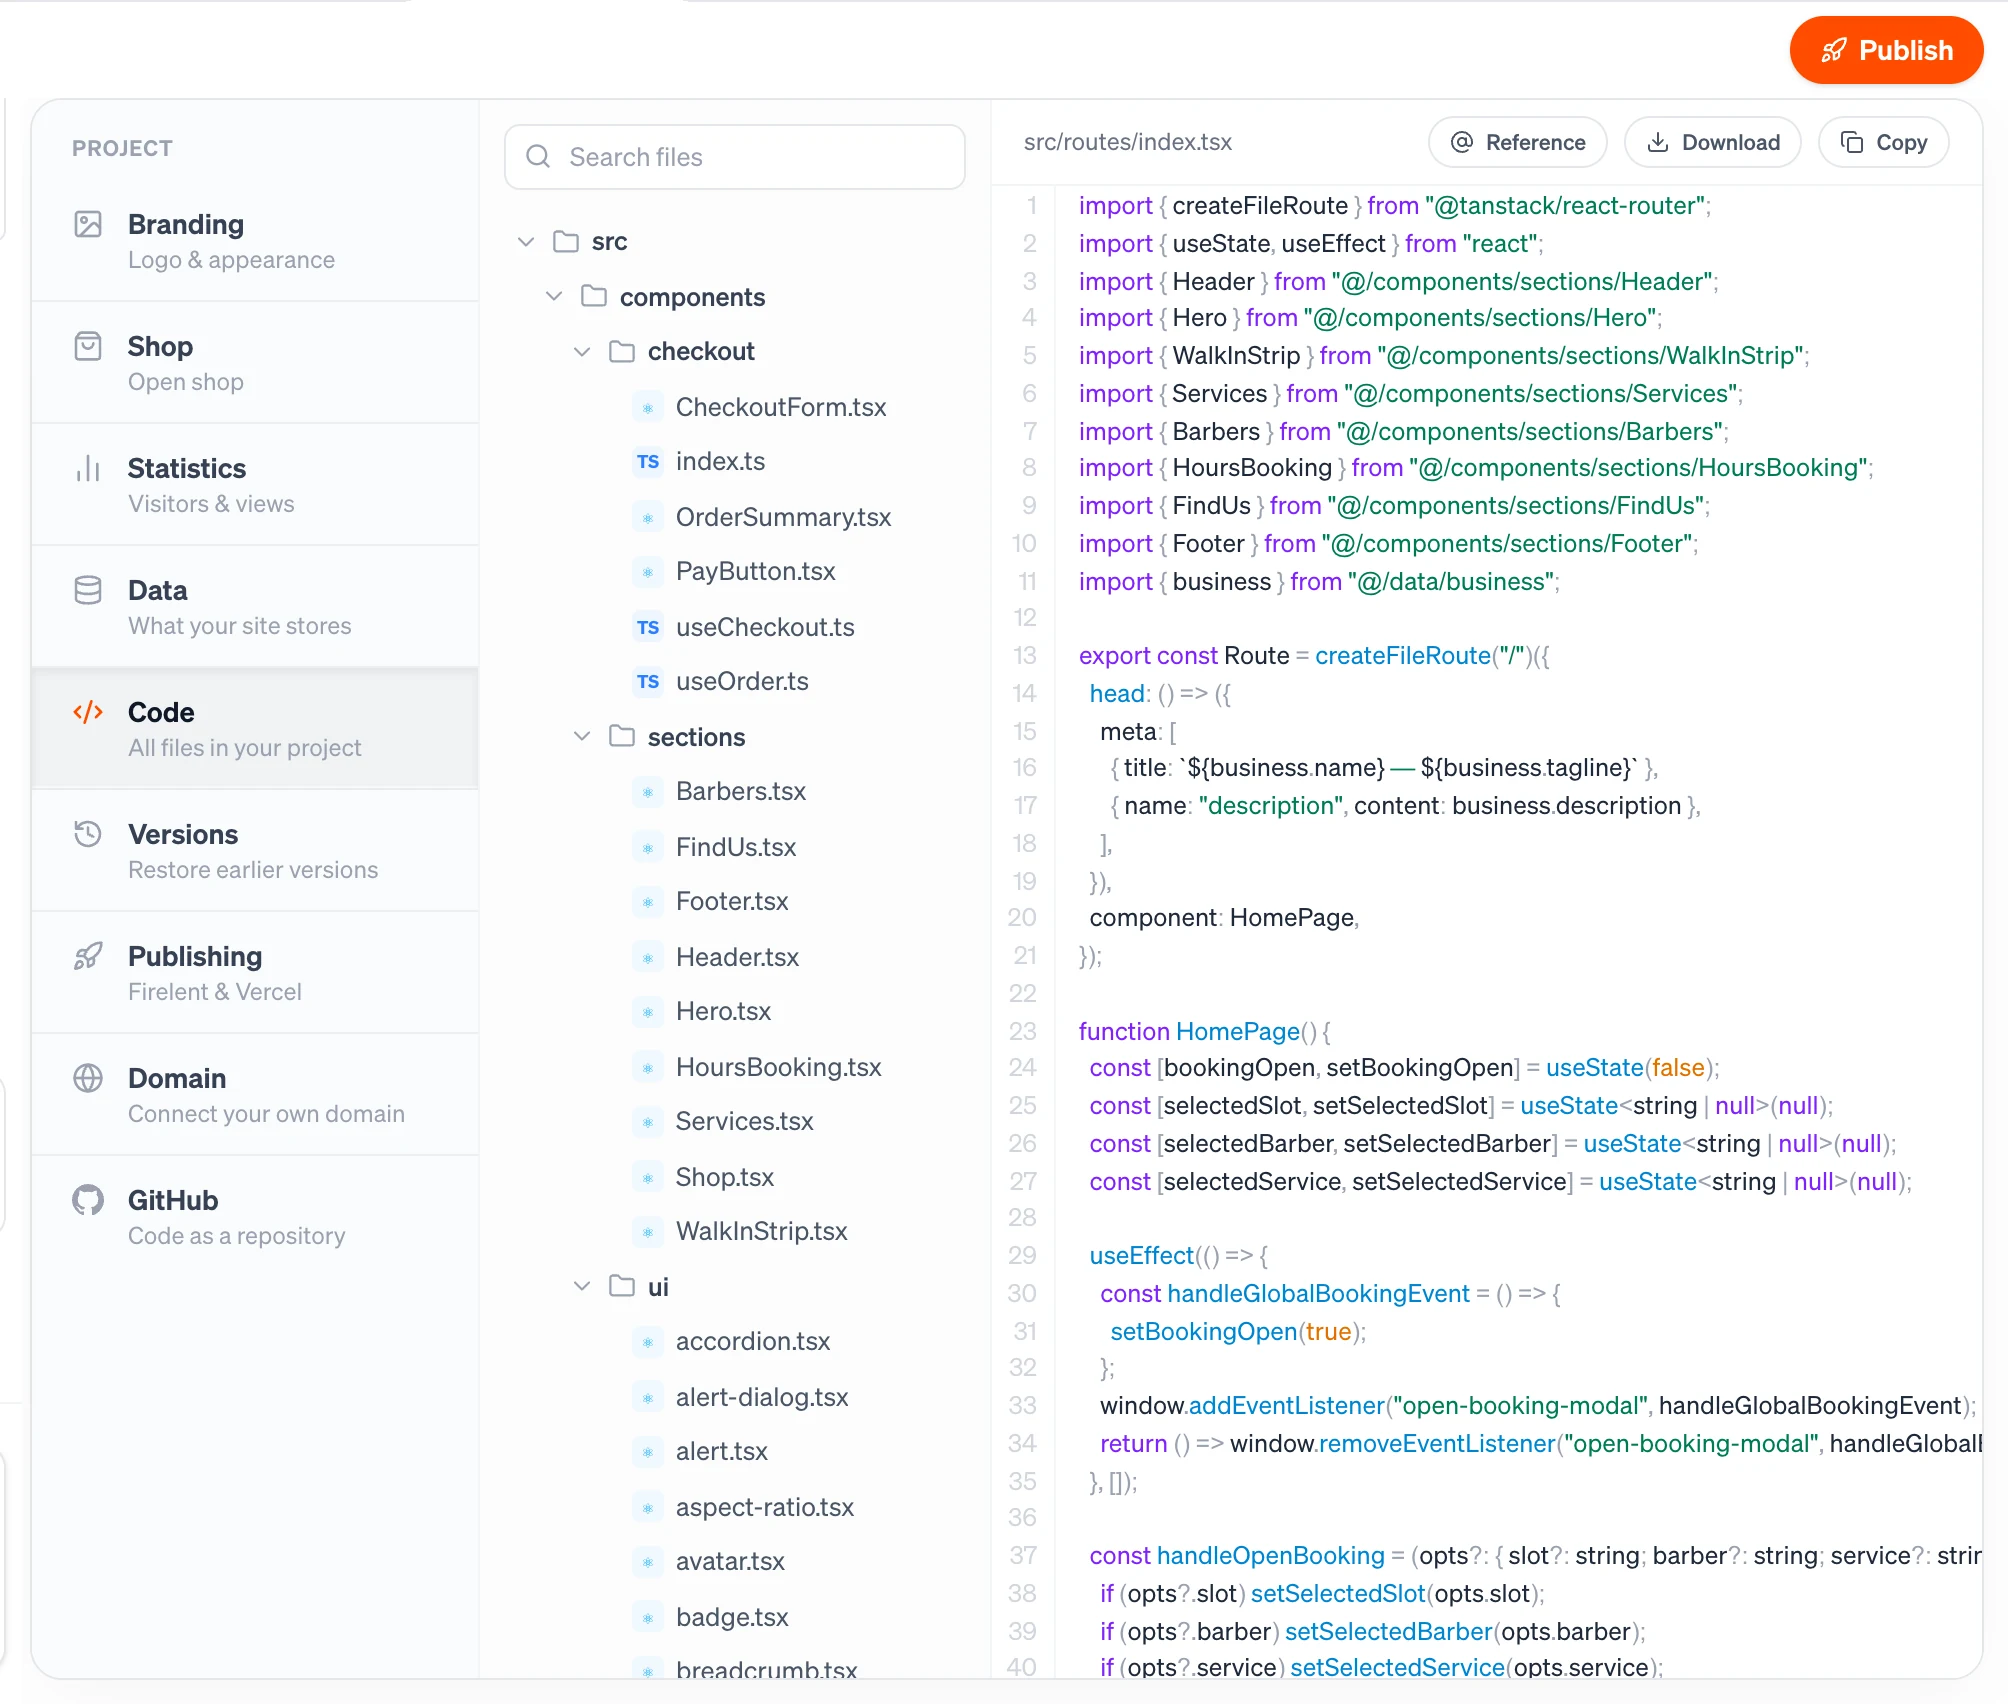Open the Statistics section
The height and width of the screenshot is (1704, 2008).
click(255, 485)
